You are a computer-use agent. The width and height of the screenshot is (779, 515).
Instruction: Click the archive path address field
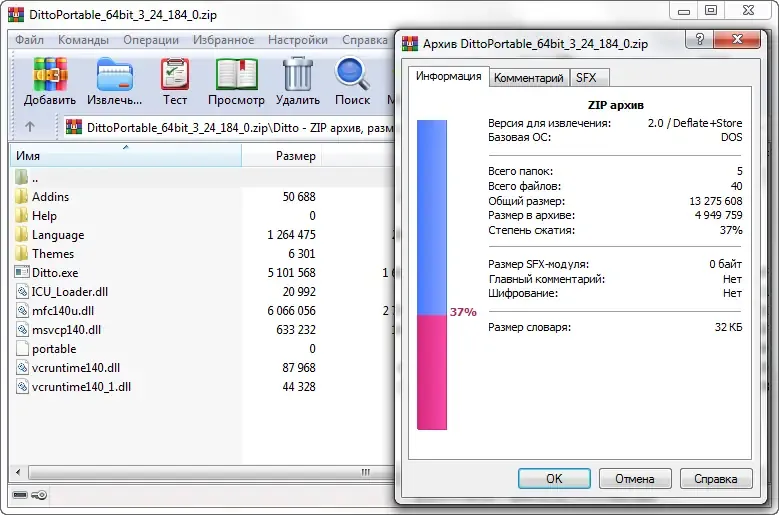click(230, 128)
